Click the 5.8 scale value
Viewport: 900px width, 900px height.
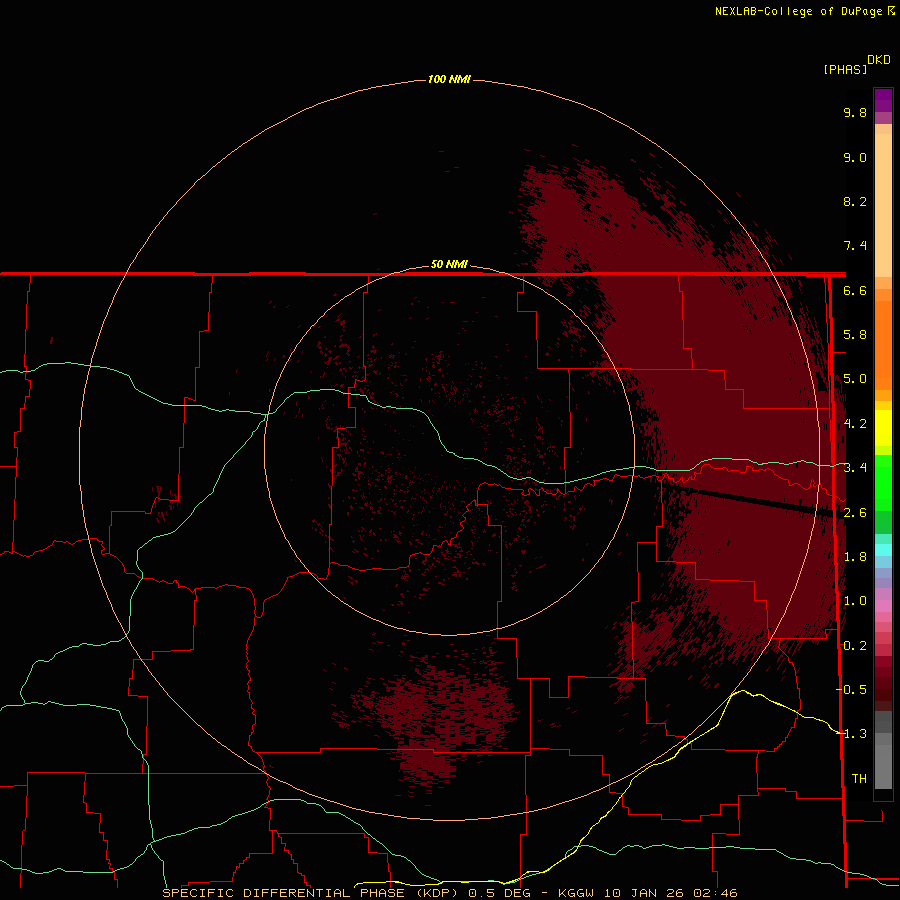(x=855, y=335)
